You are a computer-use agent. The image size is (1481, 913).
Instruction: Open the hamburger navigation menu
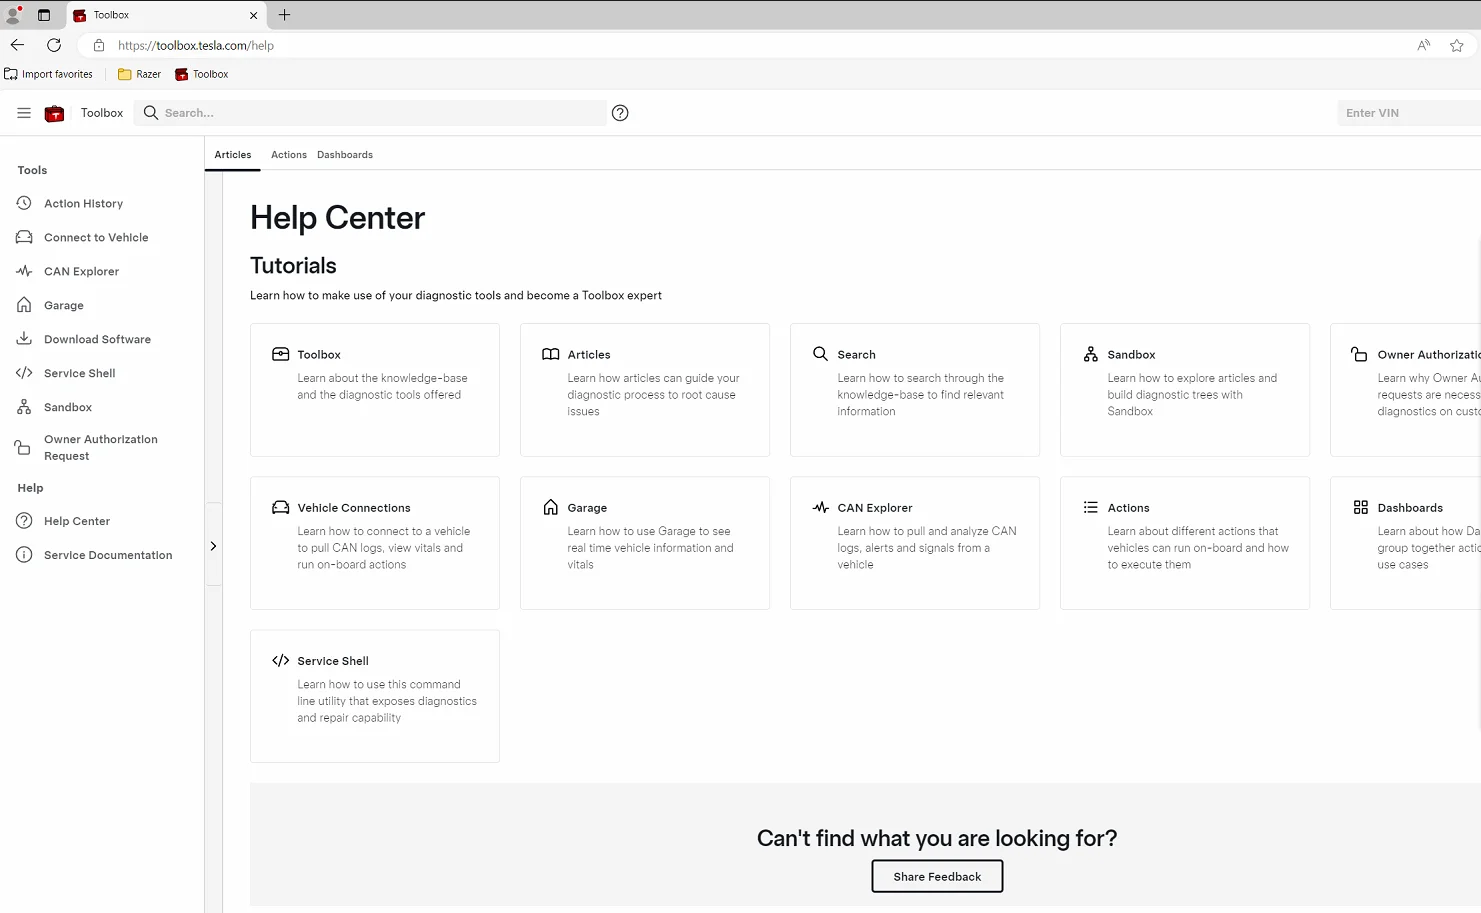click(24, 113)
